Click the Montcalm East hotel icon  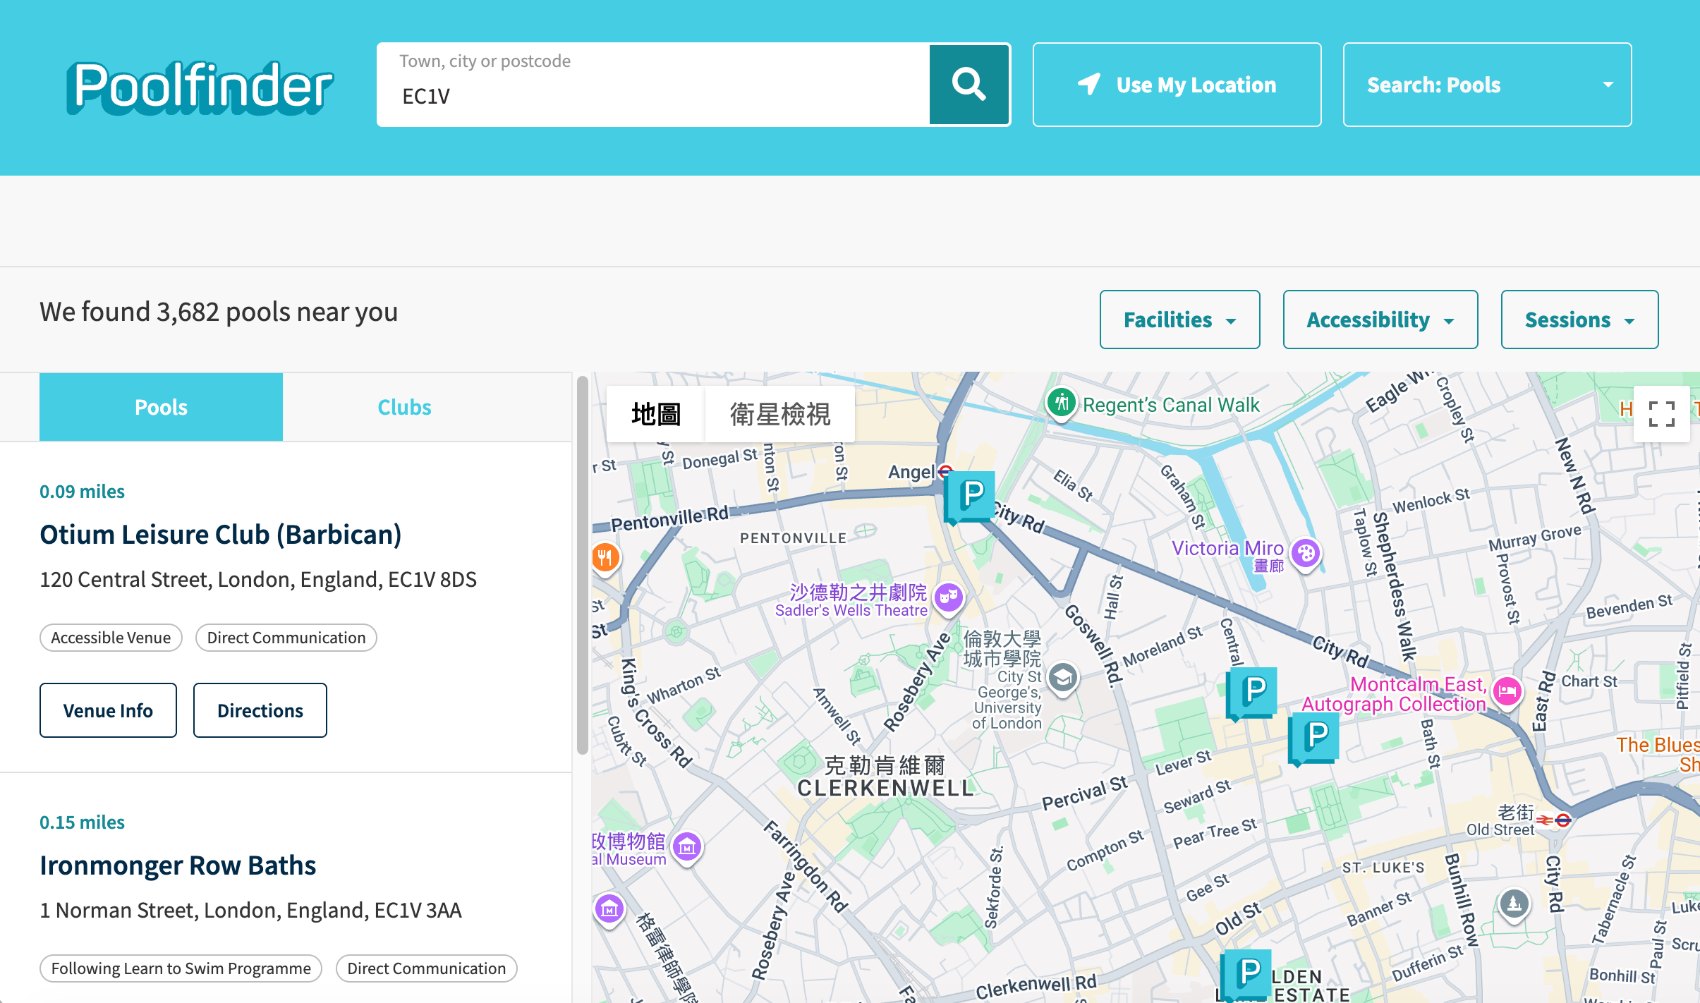pyautogui.click(x=1507, y=690)
